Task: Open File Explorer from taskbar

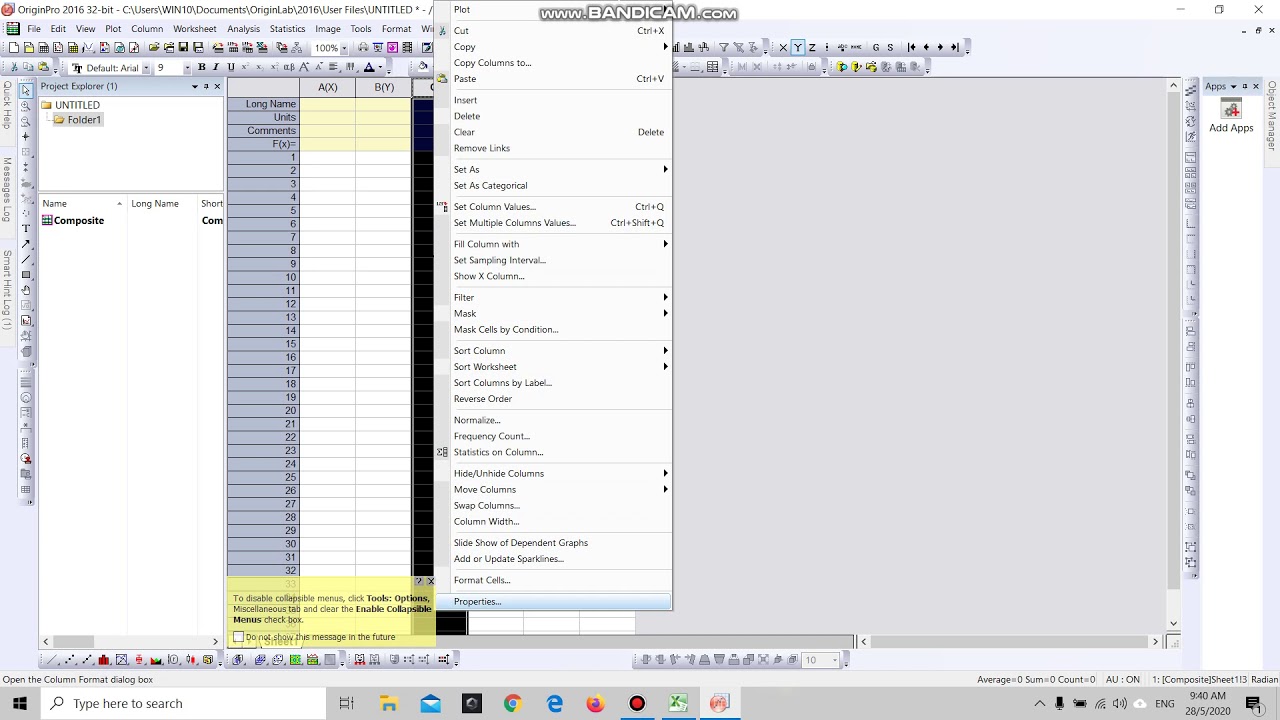Action: [x=389, y=703]
